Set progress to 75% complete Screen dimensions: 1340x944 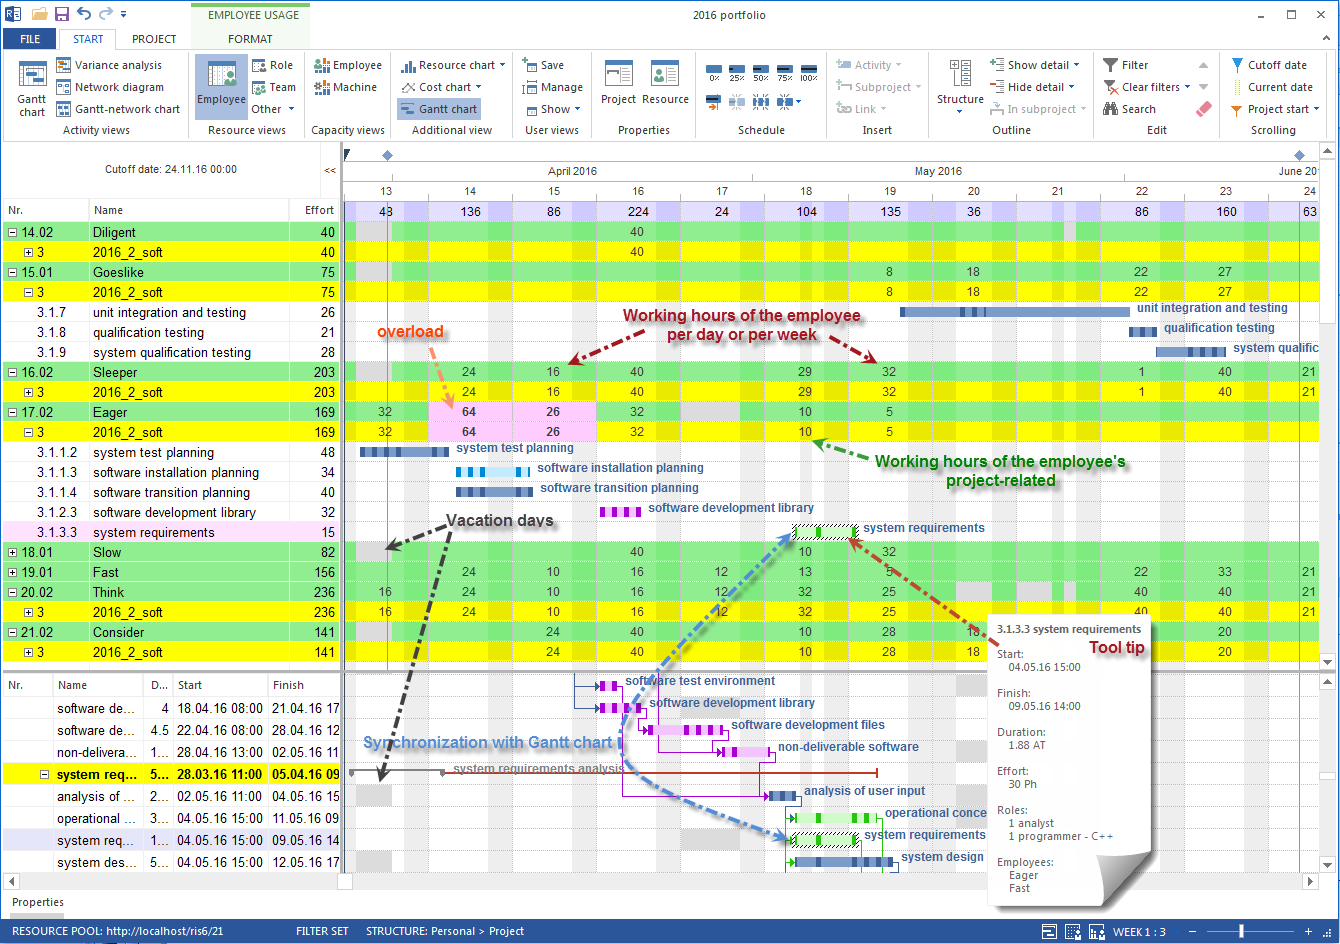(785, 73)
